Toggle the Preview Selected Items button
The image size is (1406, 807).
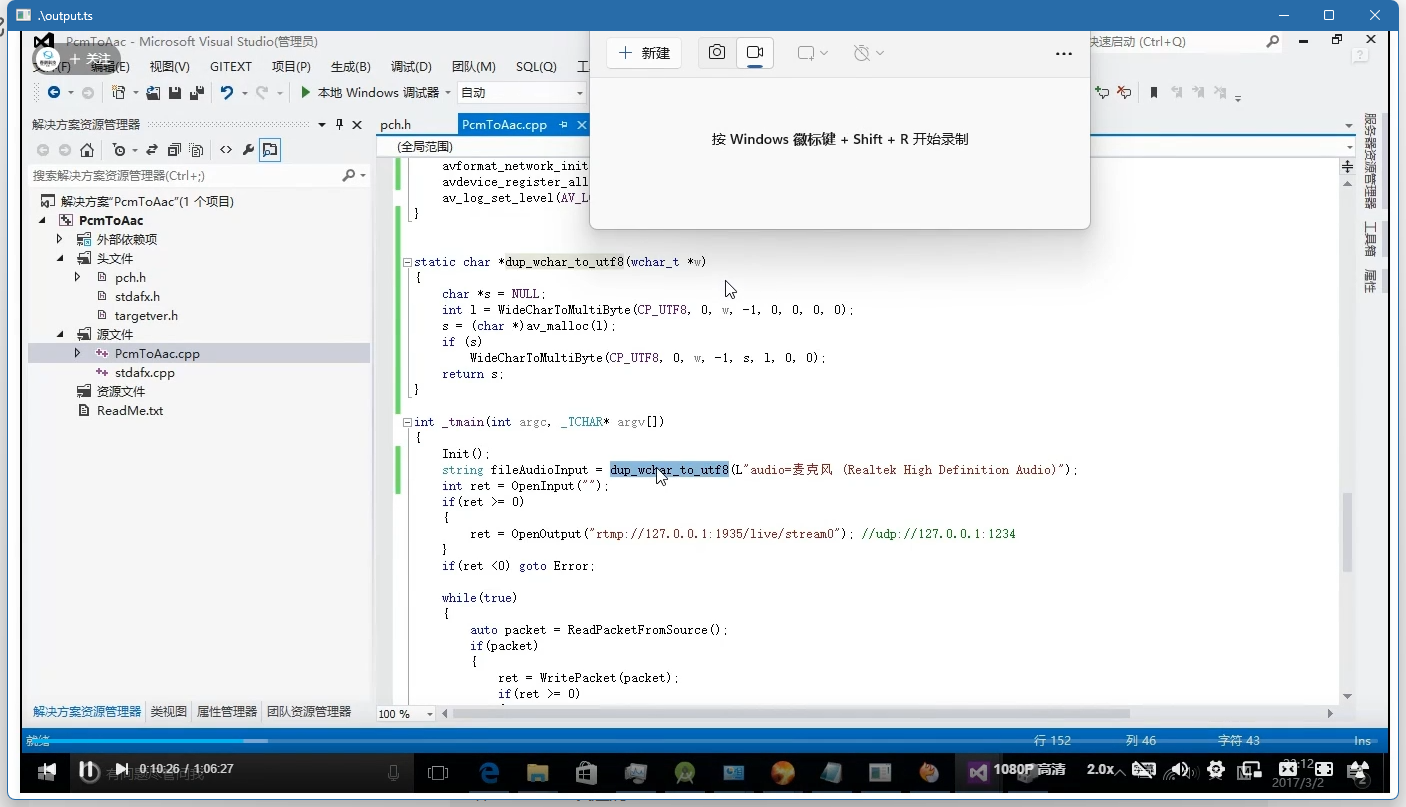tap(270, 150)
